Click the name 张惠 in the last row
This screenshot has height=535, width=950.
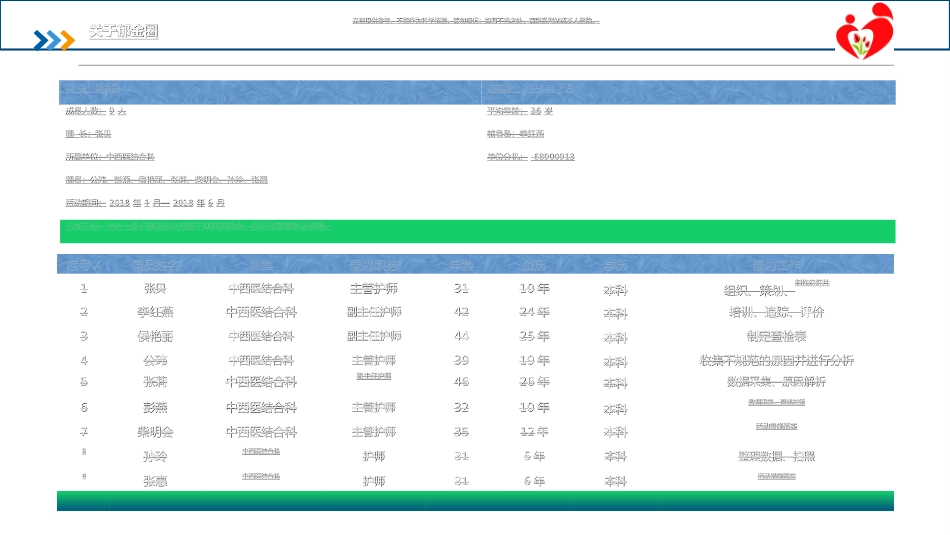[x=155, y=481]
